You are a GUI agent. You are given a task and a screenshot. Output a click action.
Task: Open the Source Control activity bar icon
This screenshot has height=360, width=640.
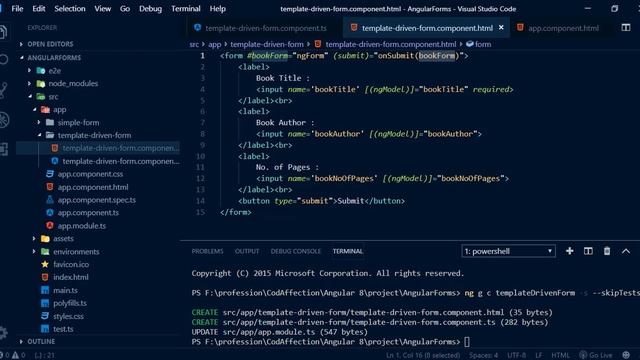pyautogui.click(x=3, y=90)
